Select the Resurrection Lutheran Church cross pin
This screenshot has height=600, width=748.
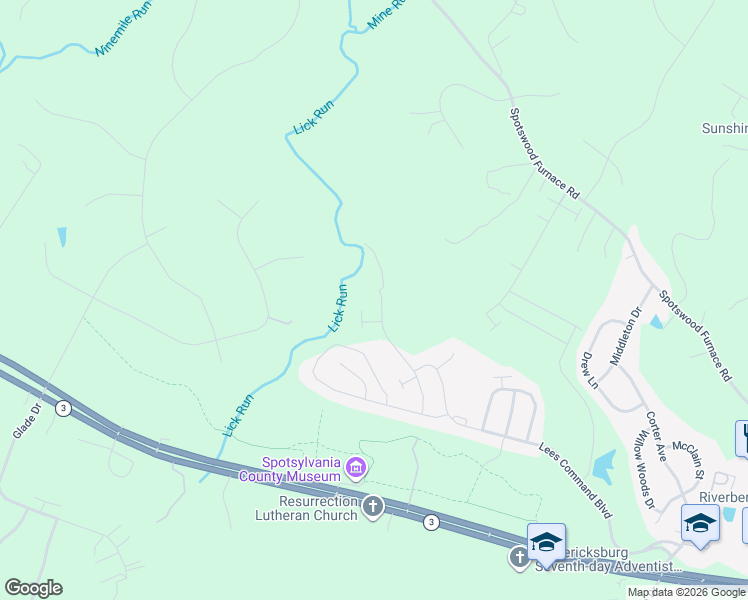(373, 507)
